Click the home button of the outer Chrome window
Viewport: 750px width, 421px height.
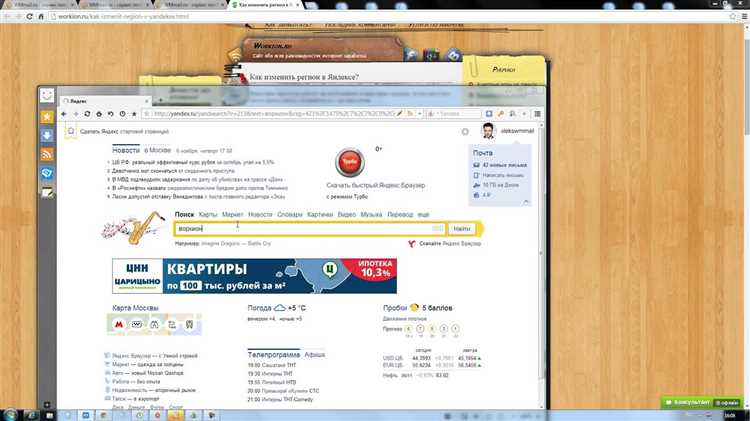tap(41, 16)
